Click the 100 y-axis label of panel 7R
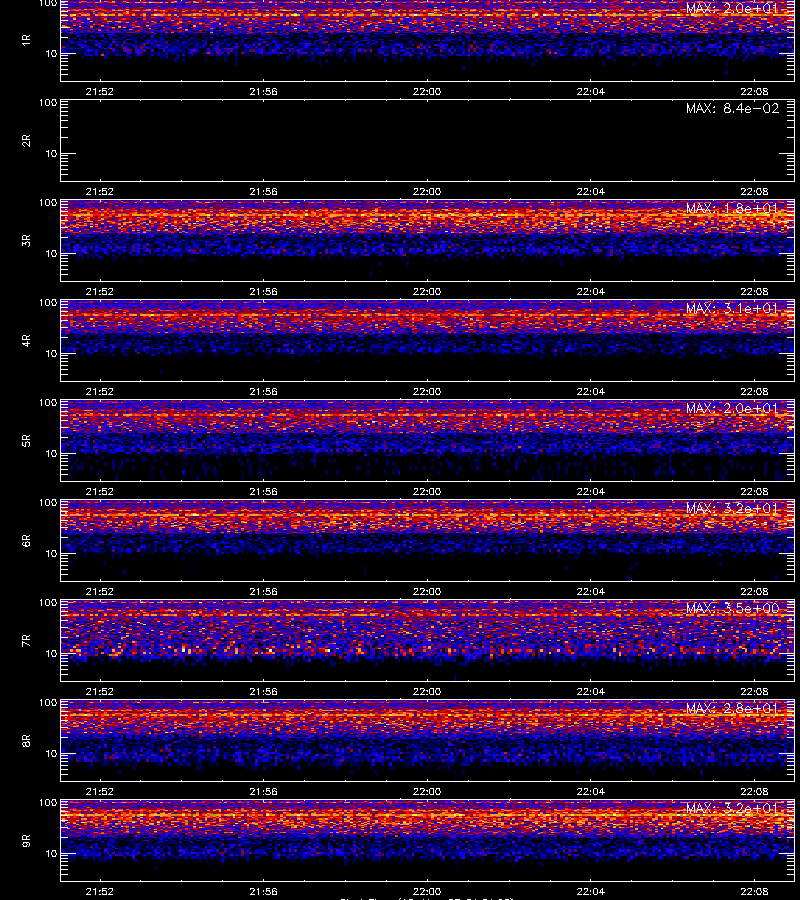Screen dimensions: 800x900 48,603
